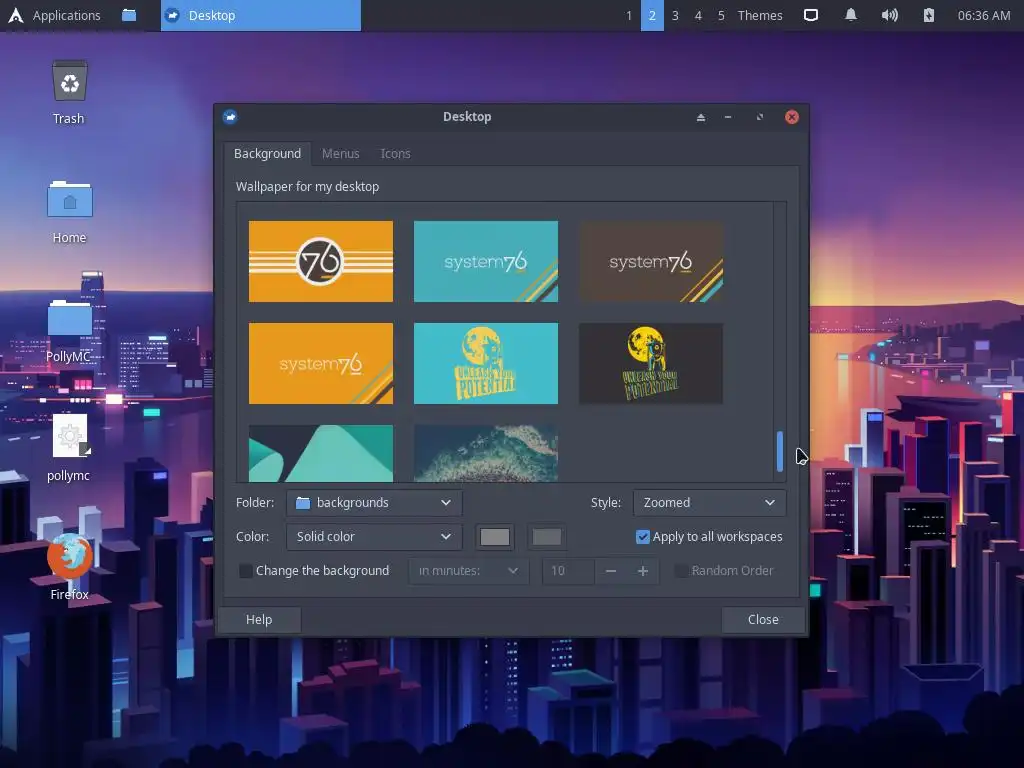
Task: Toggle the Random Order checkbox
Action: point(681,571)
